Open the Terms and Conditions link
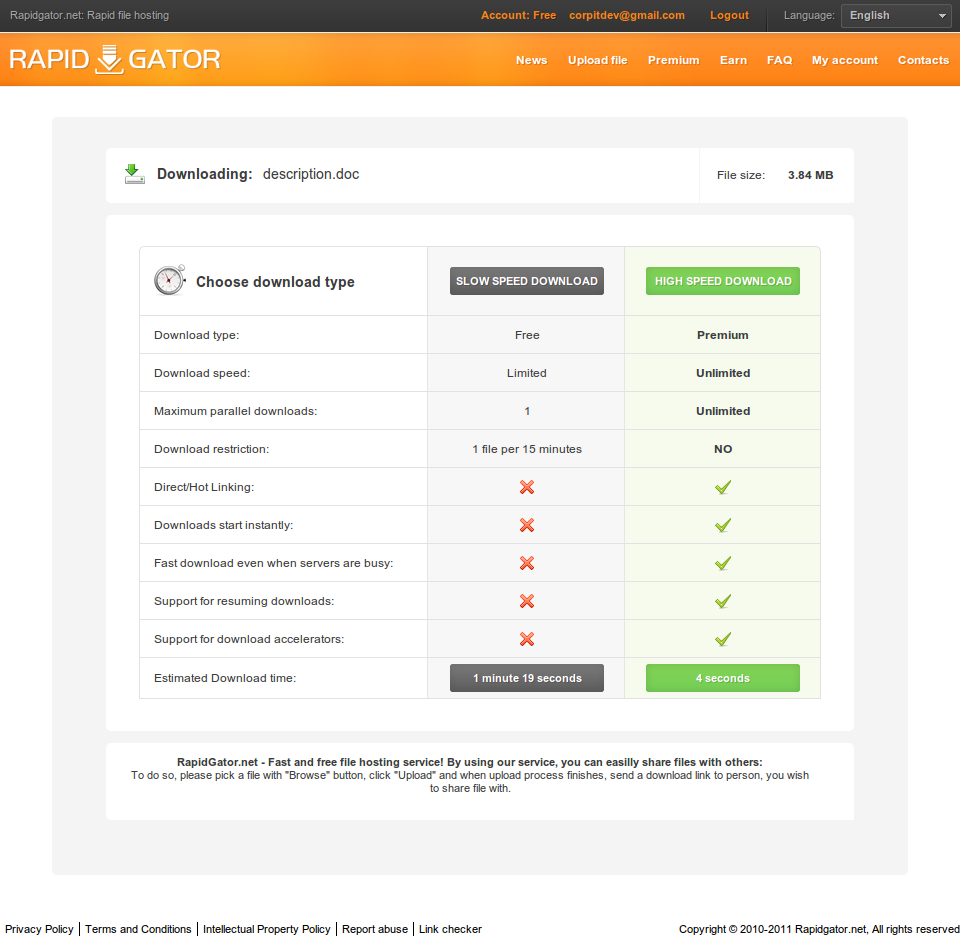 click(138, 929)
